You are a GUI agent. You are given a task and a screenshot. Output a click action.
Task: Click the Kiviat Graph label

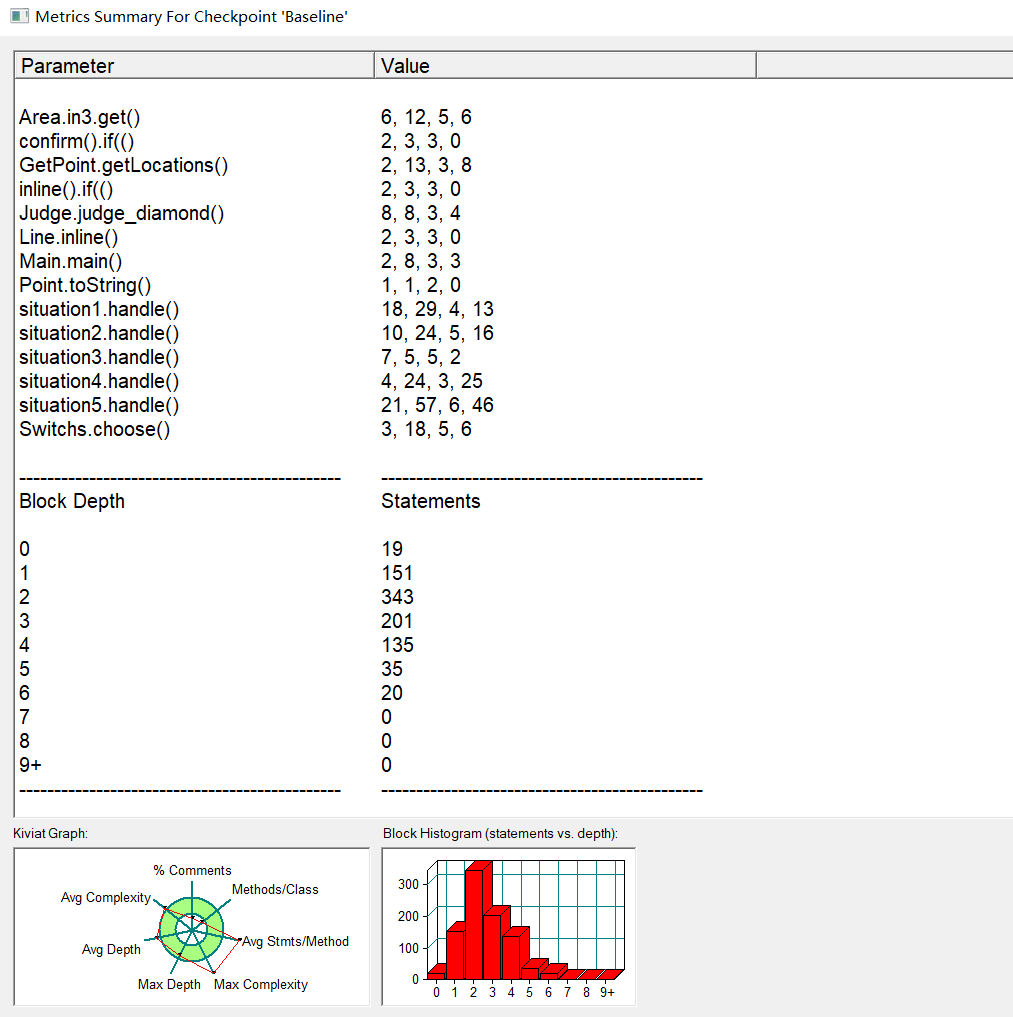pyautogui.click(x=51, y=833)
